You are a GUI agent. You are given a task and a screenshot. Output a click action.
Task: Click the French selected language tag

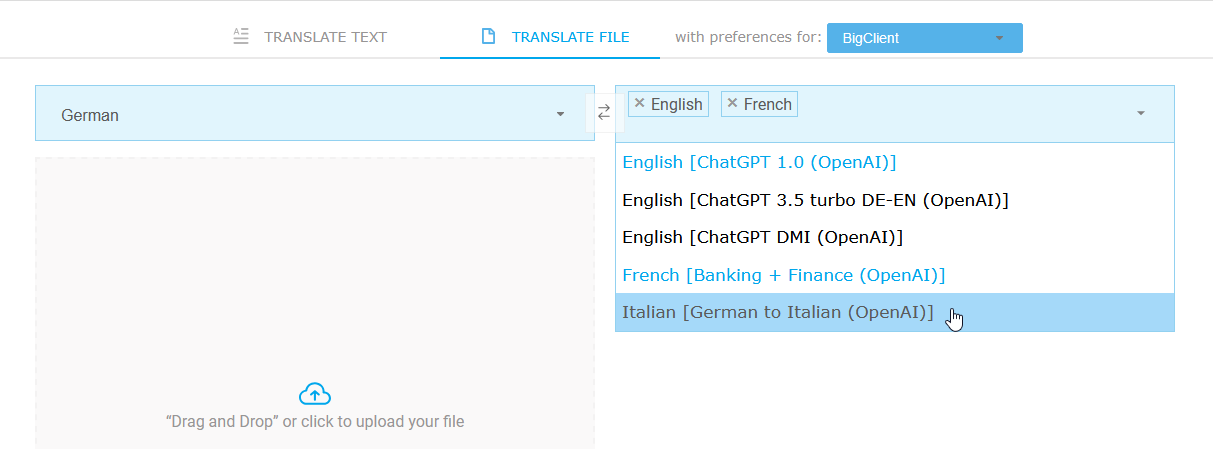tap(767, 104)
